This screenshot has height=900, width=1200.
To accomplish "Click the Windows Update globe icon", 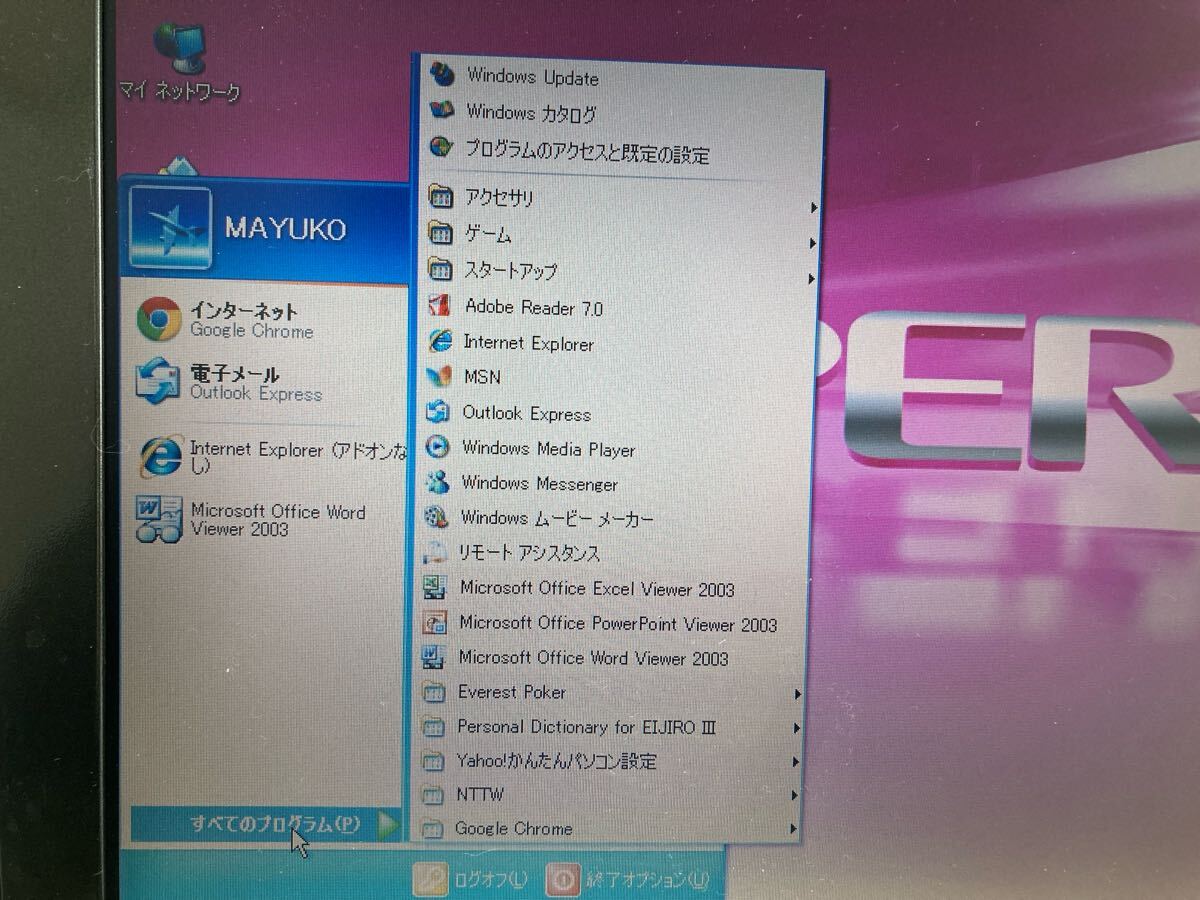I will tap(442, 75).
